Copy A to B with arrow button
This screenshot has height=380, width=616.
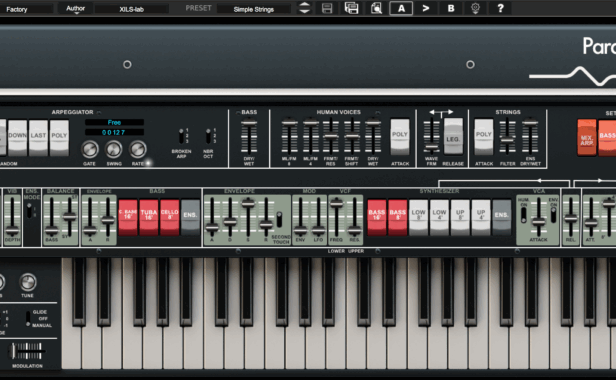coord(426,8)
